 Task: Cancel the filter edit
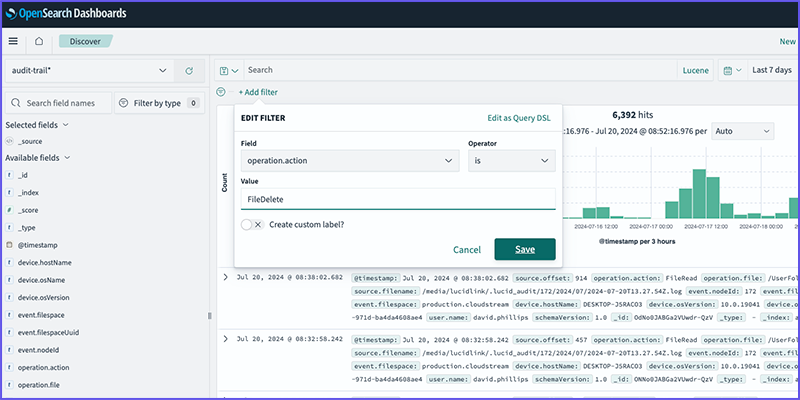pos(467,249)
